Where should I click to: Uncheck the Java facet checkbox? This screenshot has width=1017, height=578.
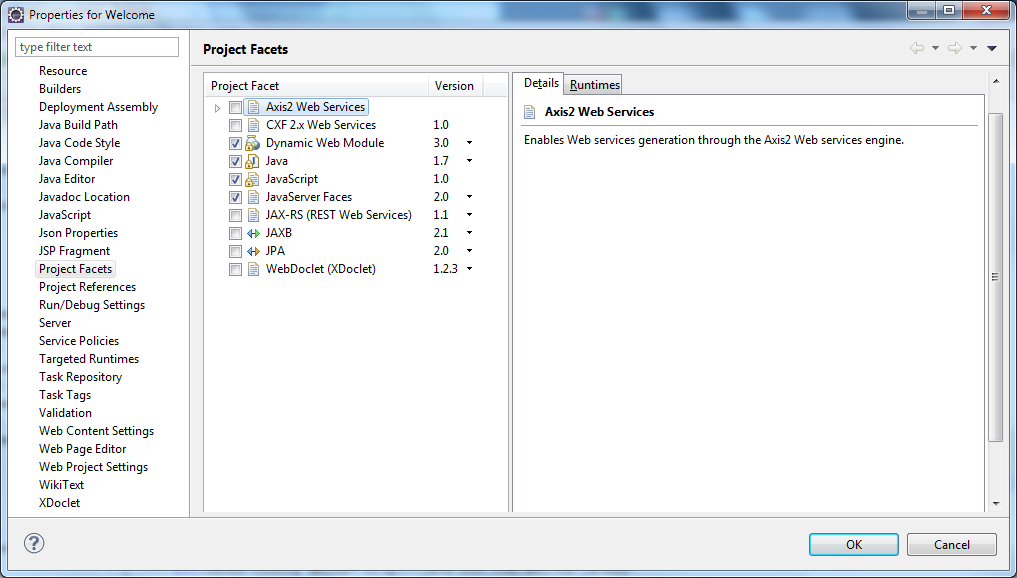point(235,162)
